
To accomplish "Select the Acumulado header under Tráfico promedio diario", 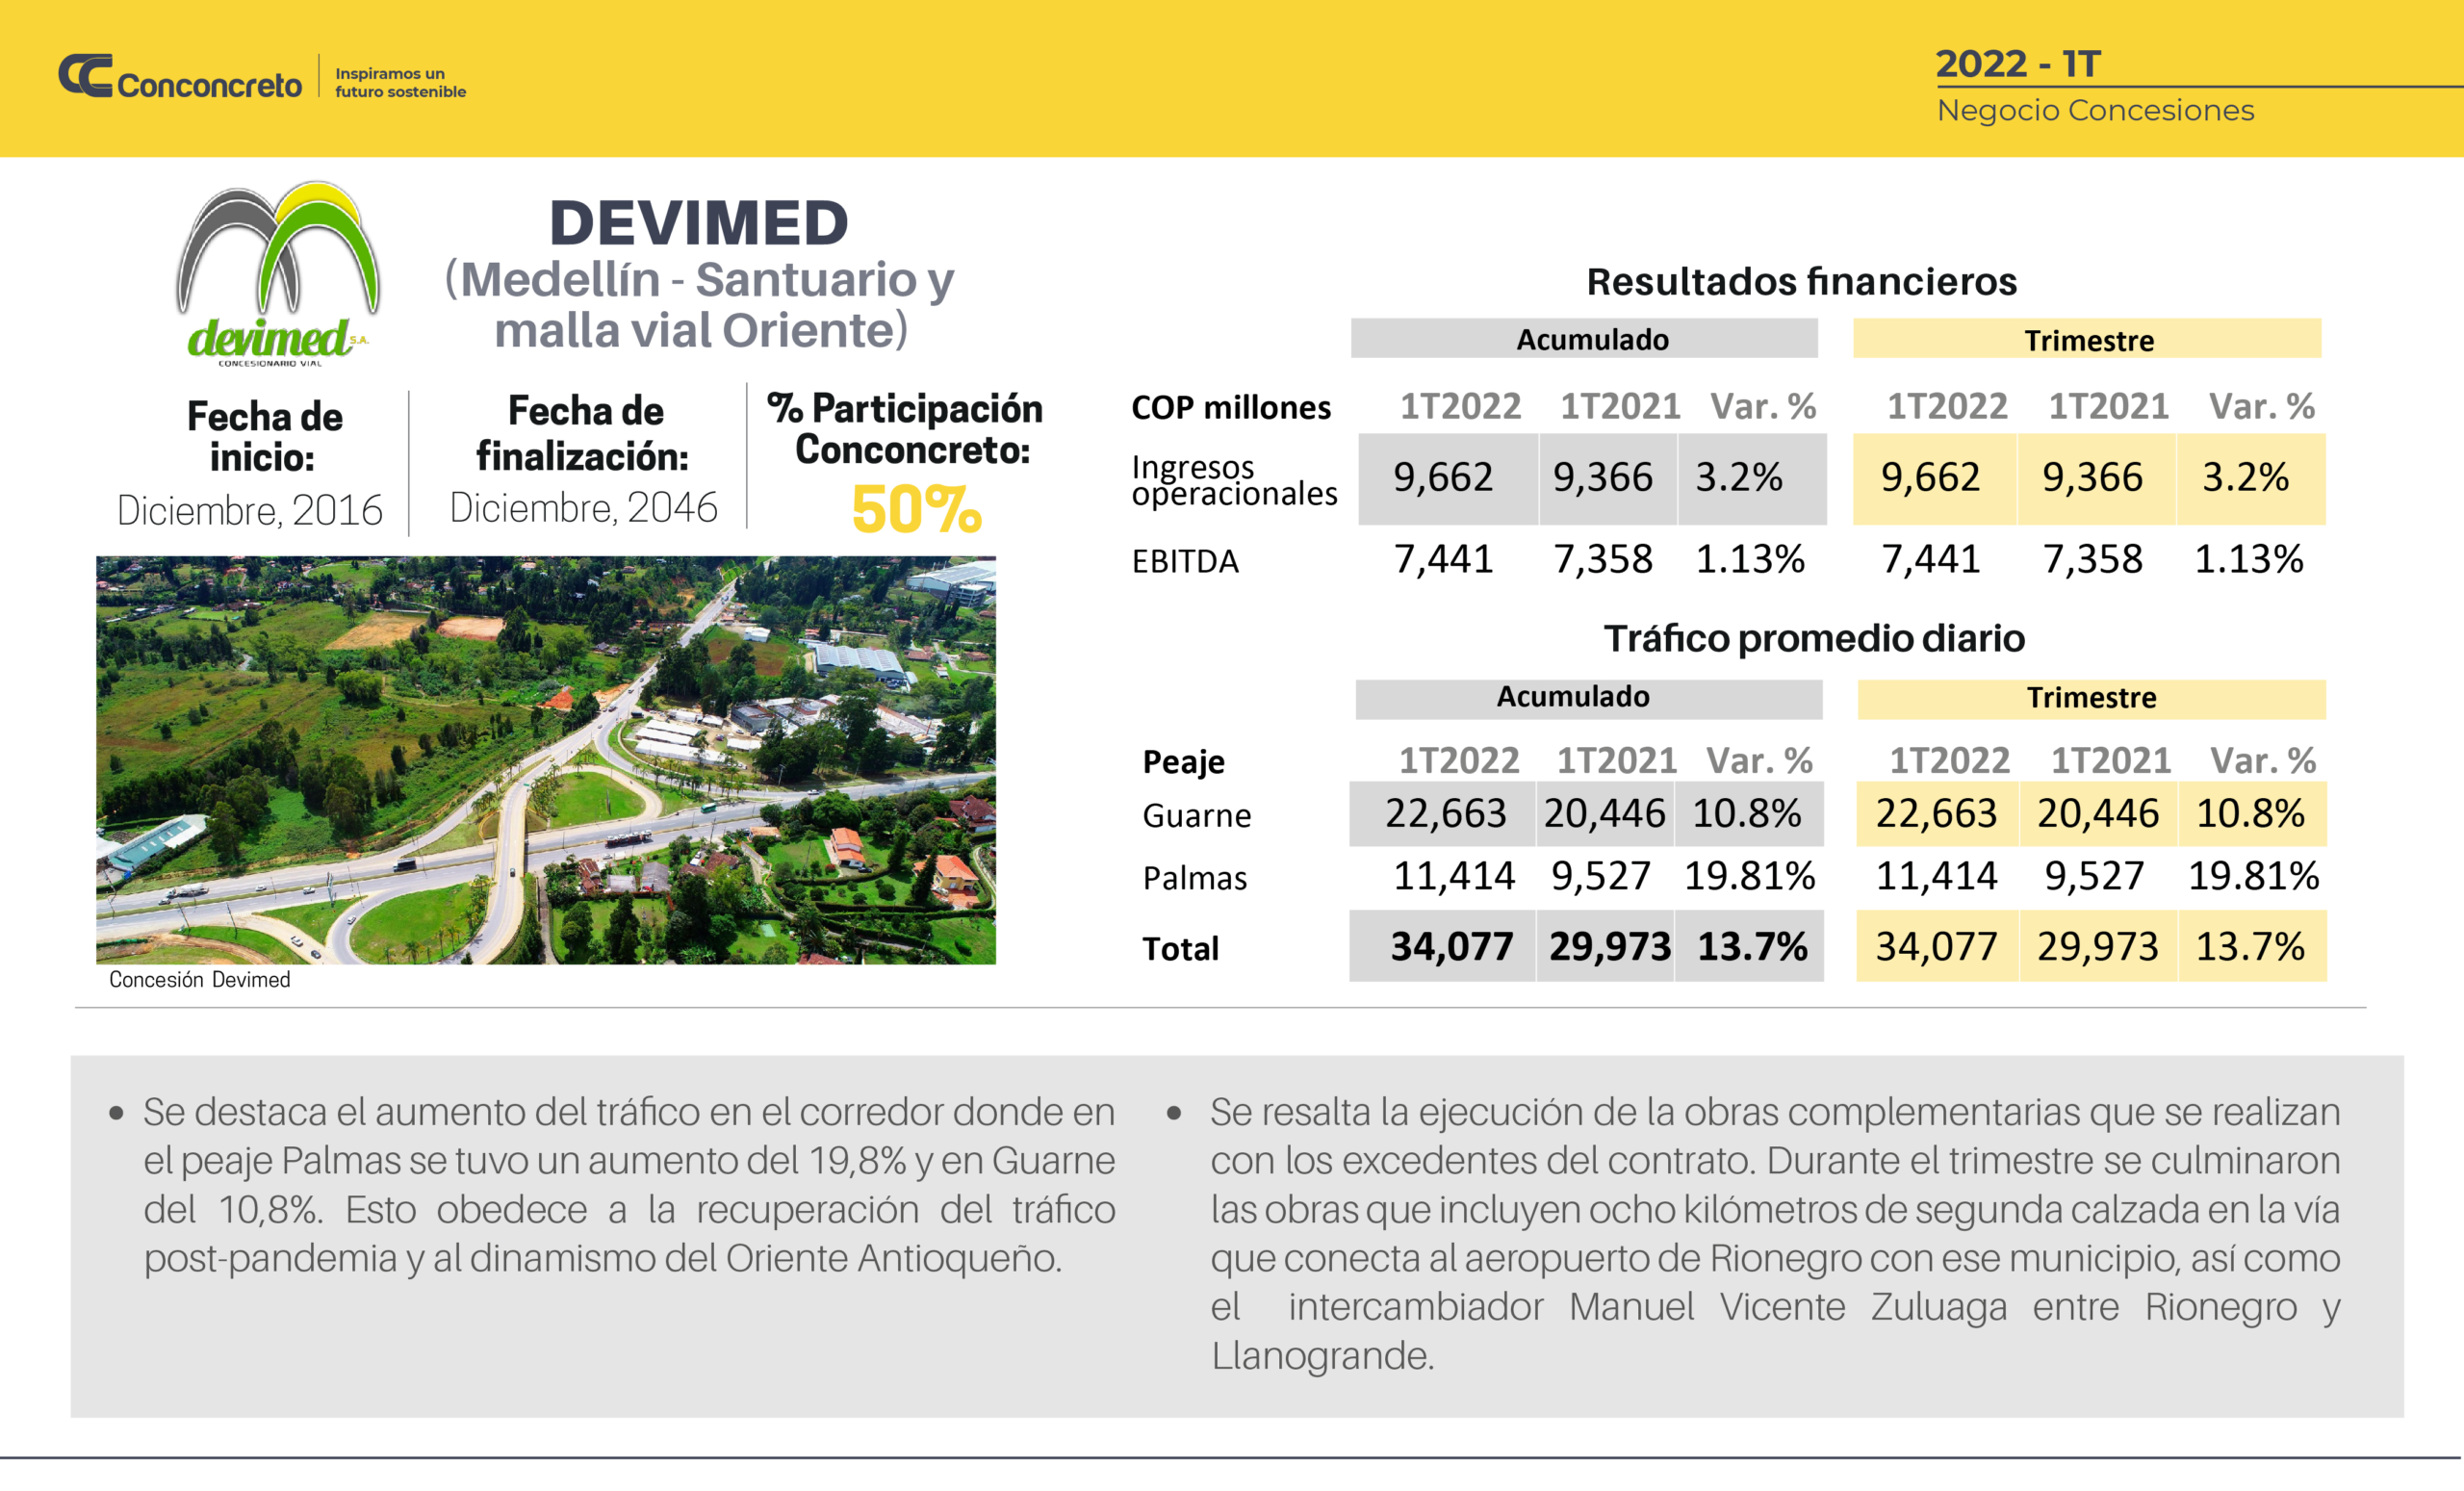I will click(x=1572, y=697).
